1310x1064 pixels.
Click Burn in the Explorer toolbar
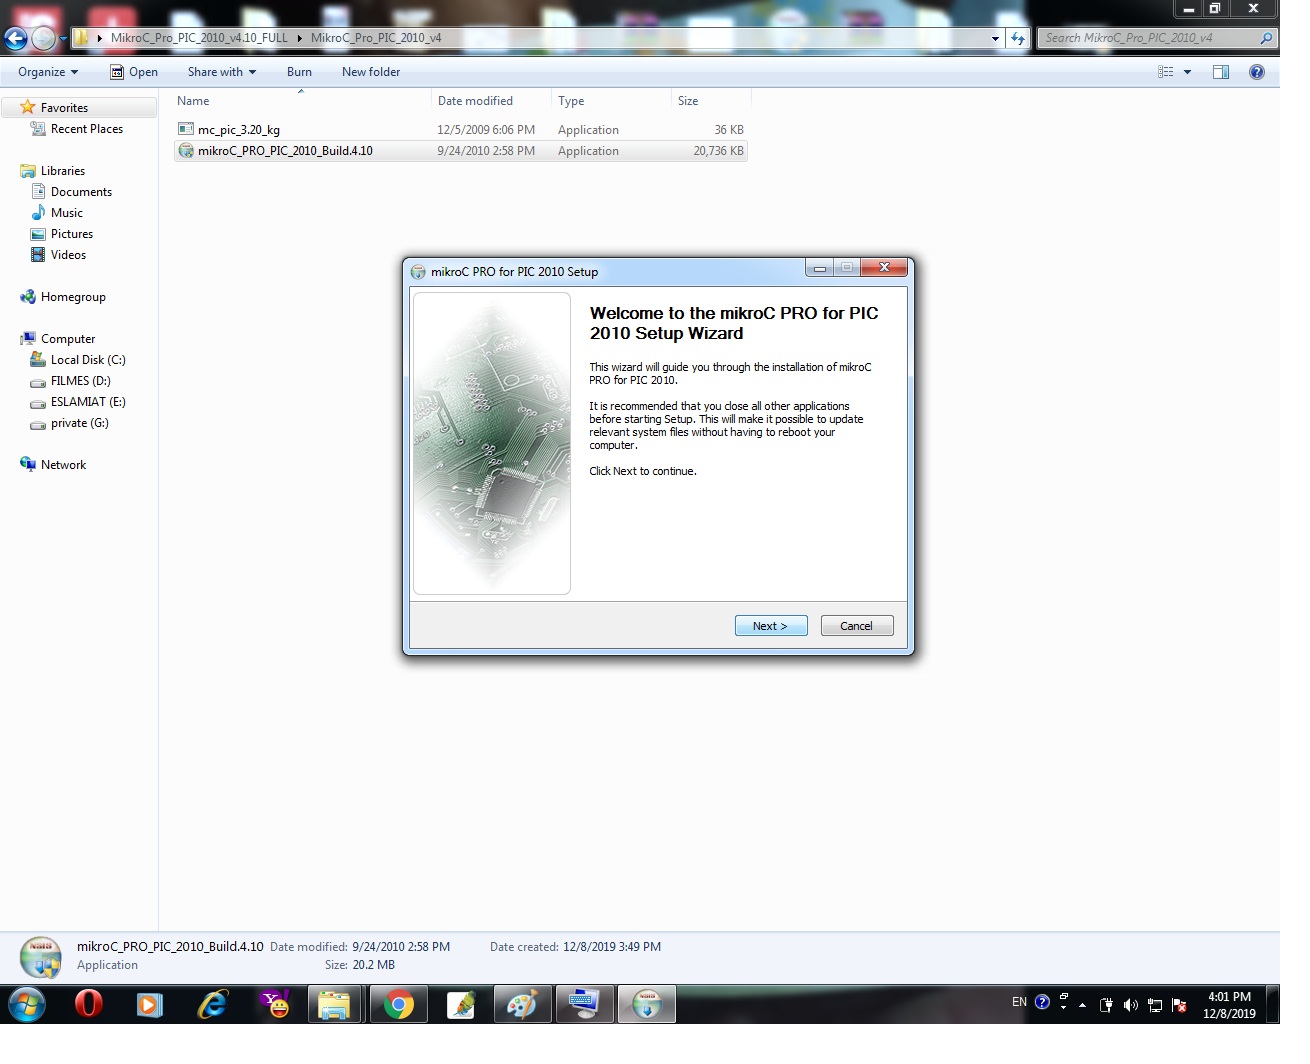[299, 72]
